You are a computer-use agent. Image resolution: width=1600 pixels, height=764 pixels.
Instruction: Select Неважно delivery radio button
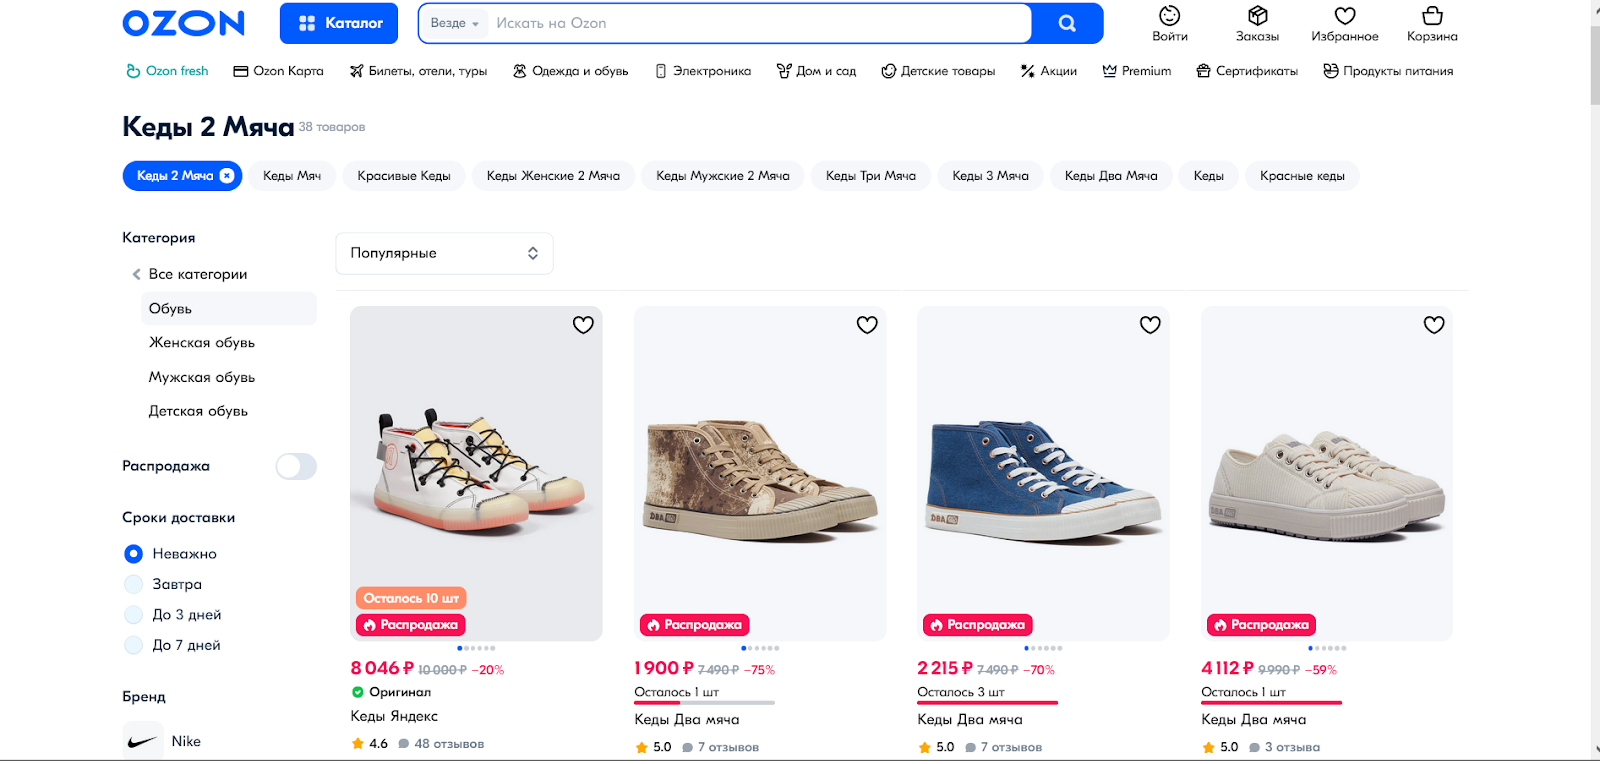(x=133, y=554)
